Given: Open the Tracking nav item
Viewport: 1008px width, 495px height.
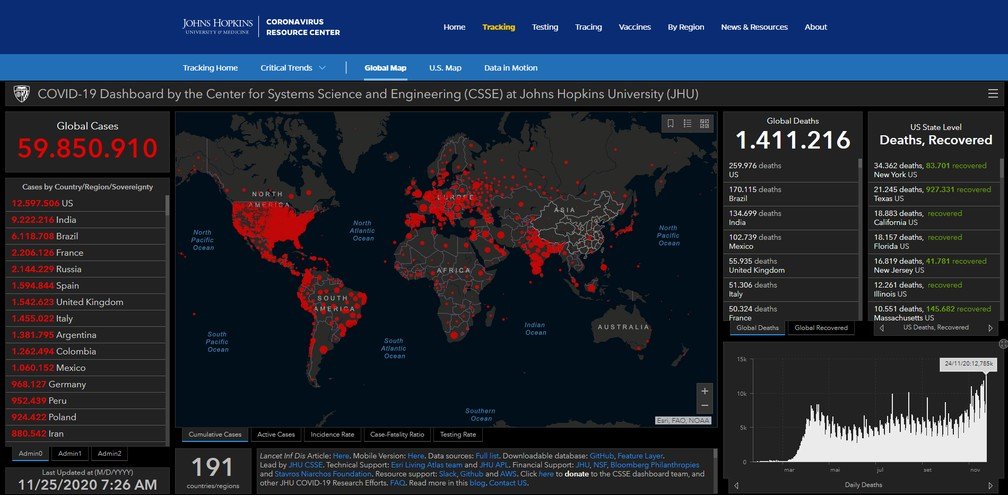Looking at the screenshot, I should point(499,27).
